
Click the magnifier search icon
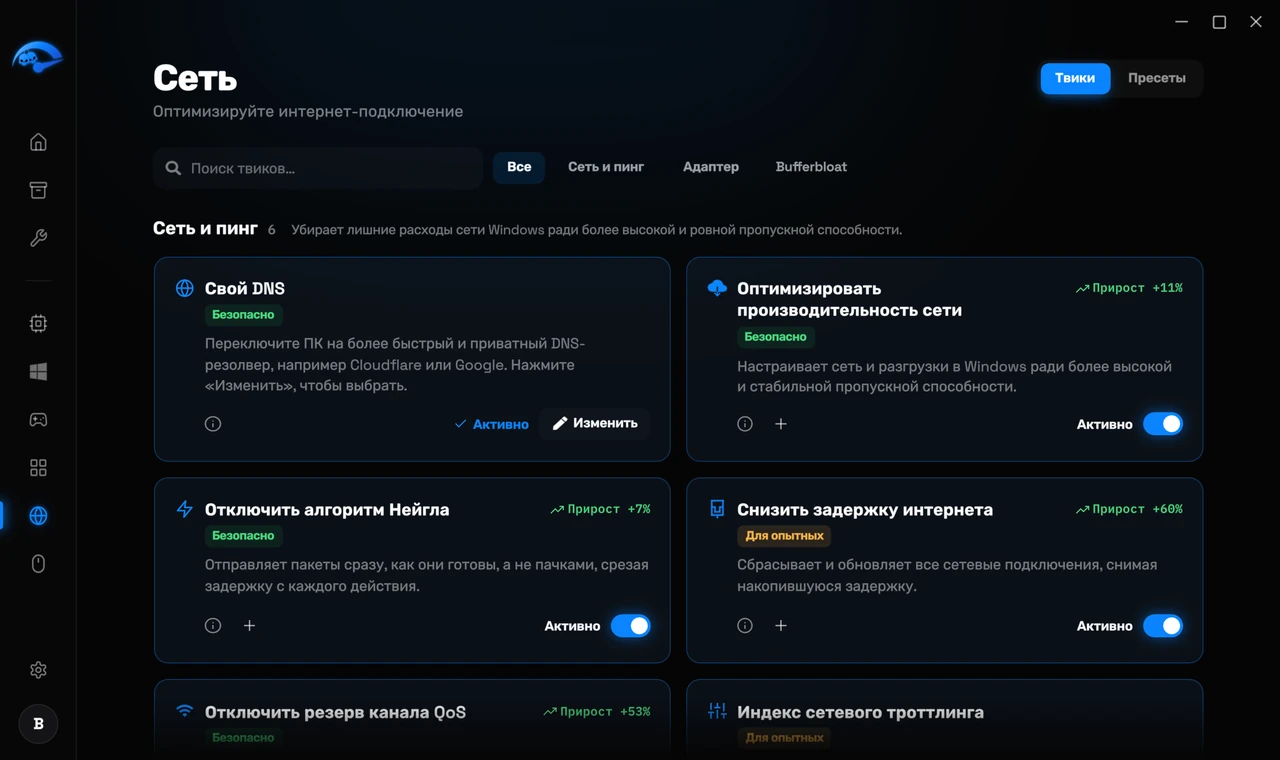(173, 168)
